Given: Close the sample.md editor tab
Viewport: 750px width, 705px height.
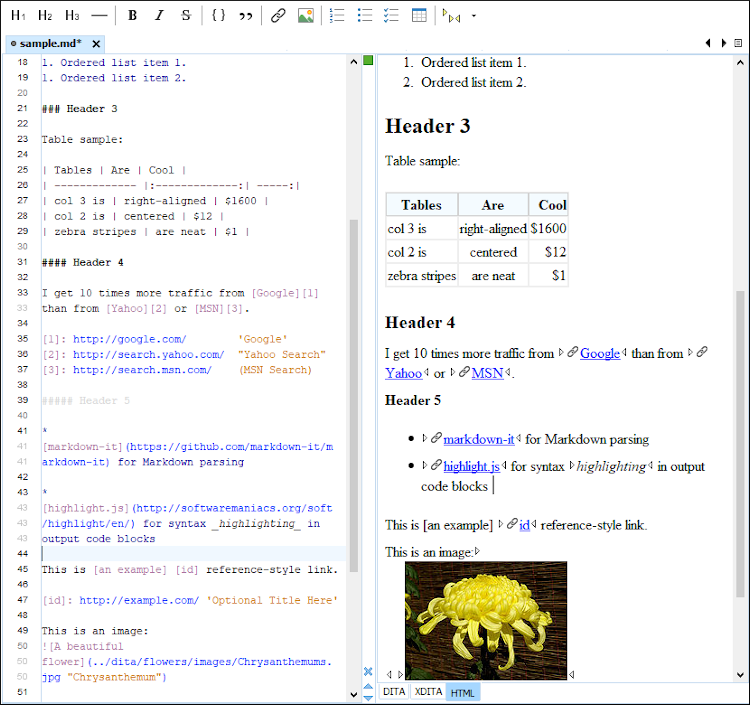Looking at the screenshot, I should pyautogui.click(x=96, y=44).
